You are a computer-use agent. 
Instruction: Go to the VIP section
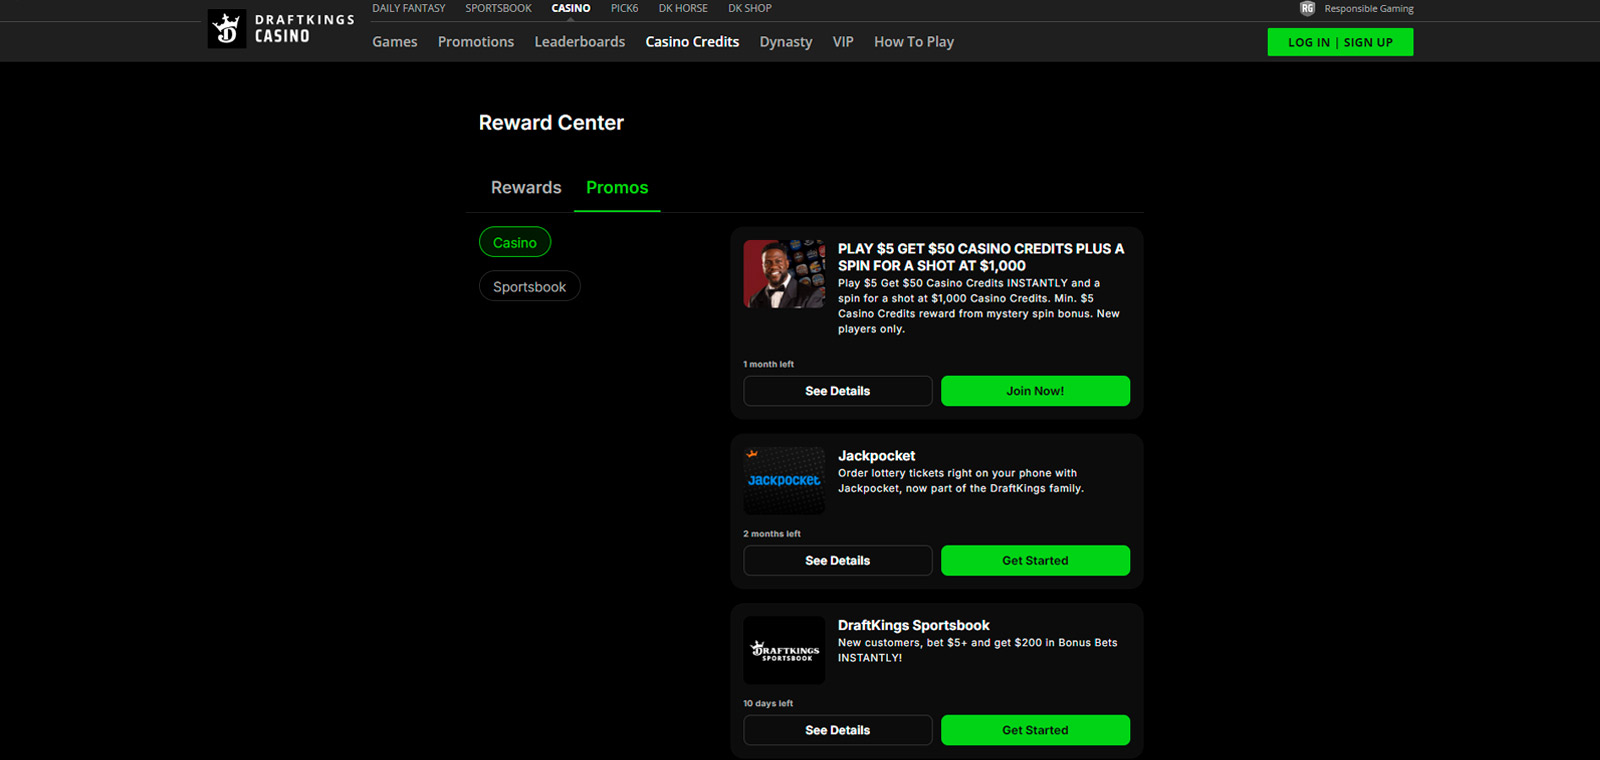843,42
